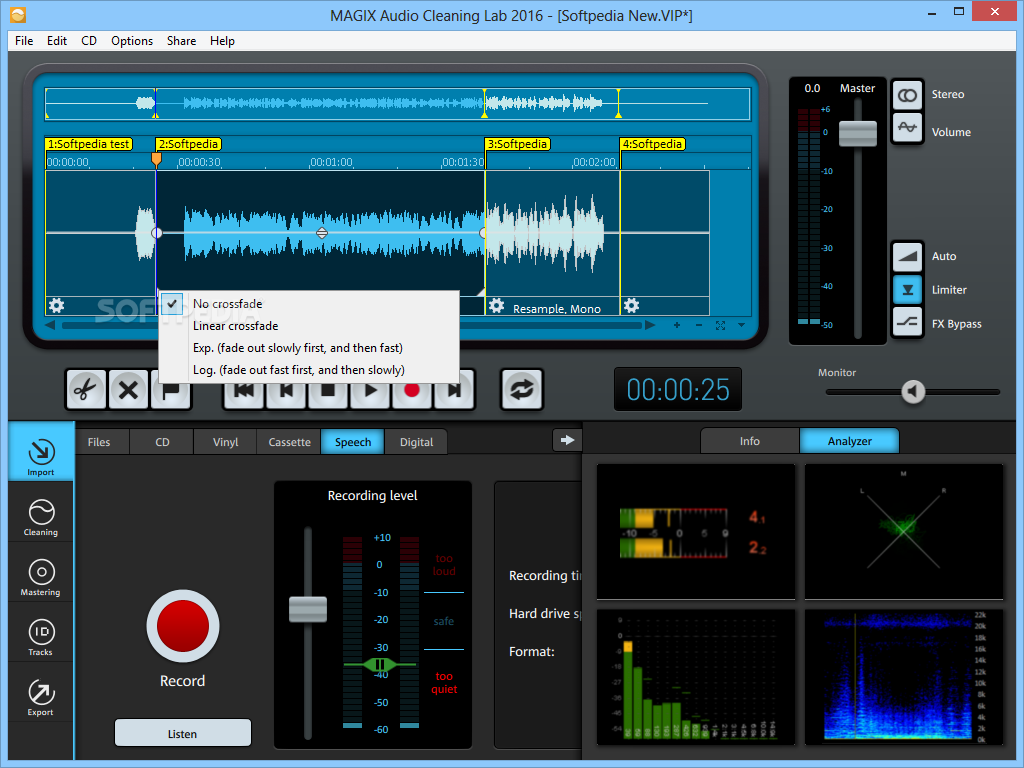Toggle the FX Bypass button
The image size is (1024, 768).
click(907, 322)
